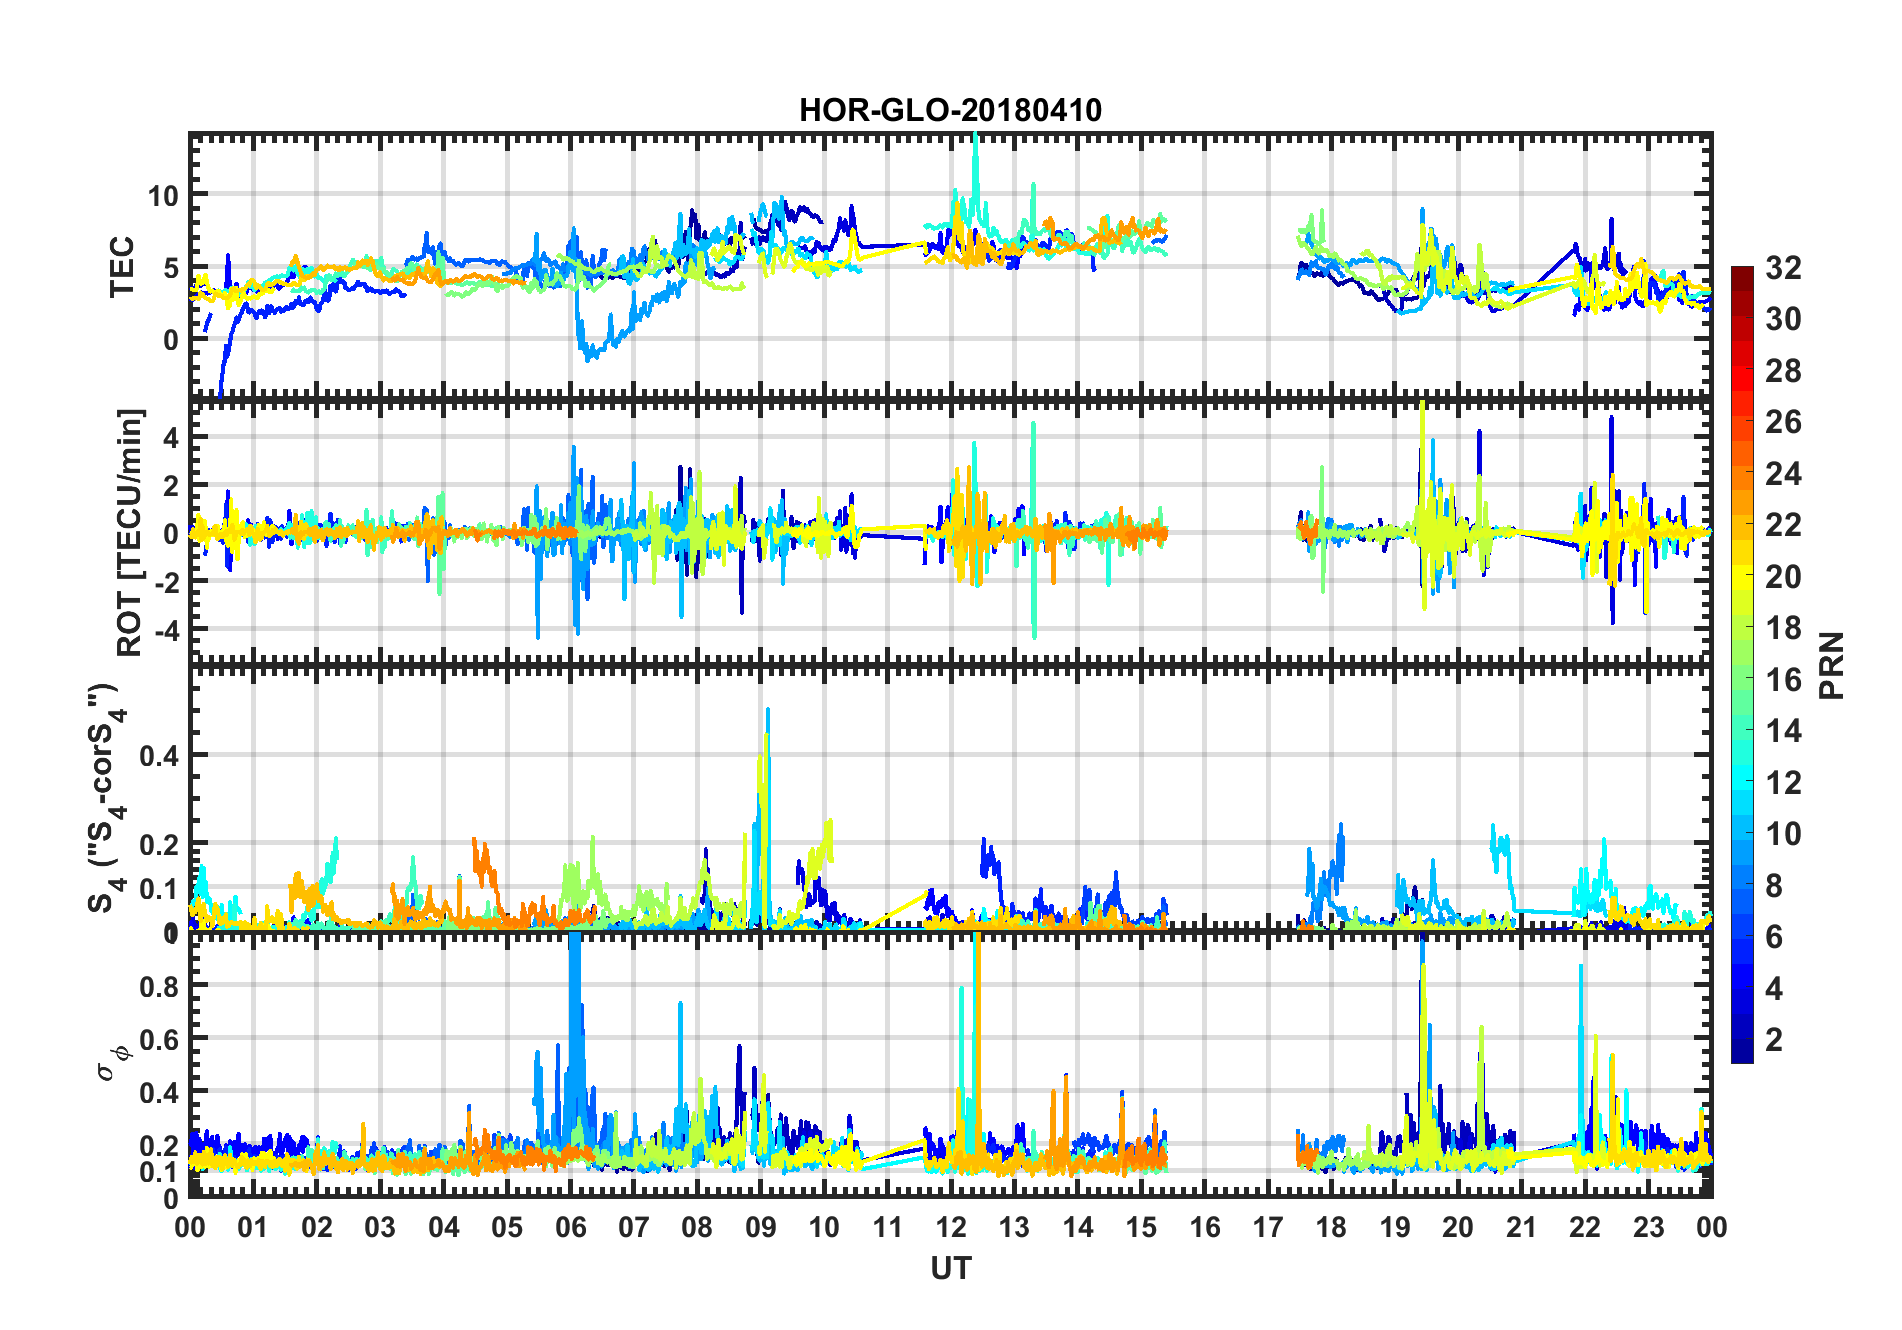
Task: Click the PRN color scale bar
Action: pos(1742,665)
